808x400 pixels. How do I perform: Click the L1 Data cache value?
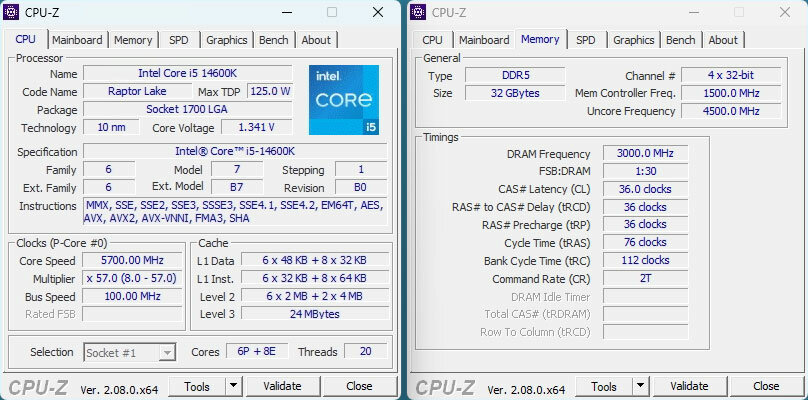(x=315, y=260)
